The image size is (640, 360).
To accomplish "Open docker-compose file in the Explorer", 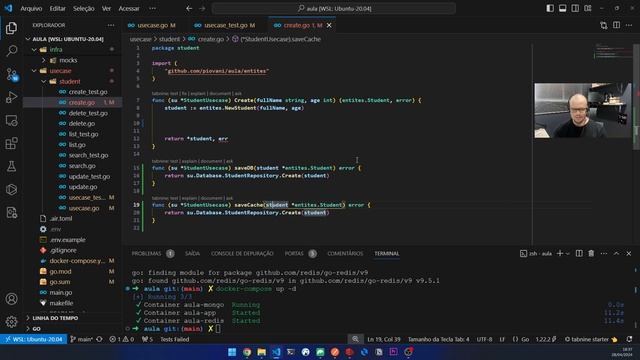I will [x=77, y=261].
